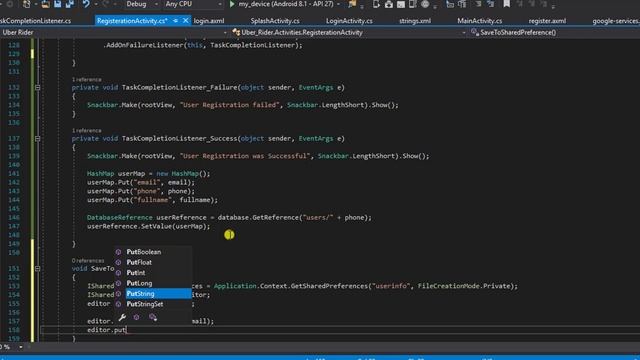Image resolution: width=640 pixels, height=360 pixels.
Task: Click the wrench filter icon in IntelliSense popup
Action: click(x=122, y=317)
